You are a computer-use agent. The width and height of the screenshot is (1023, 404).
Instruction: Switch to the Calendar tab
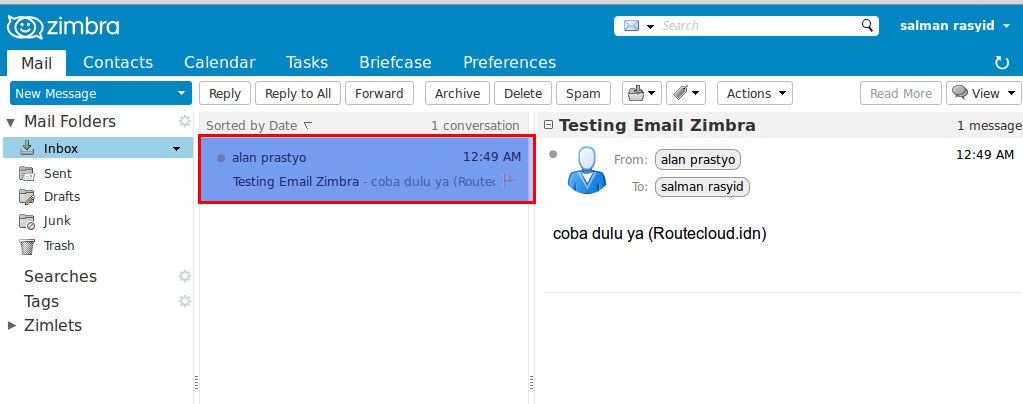pos(220,63)
